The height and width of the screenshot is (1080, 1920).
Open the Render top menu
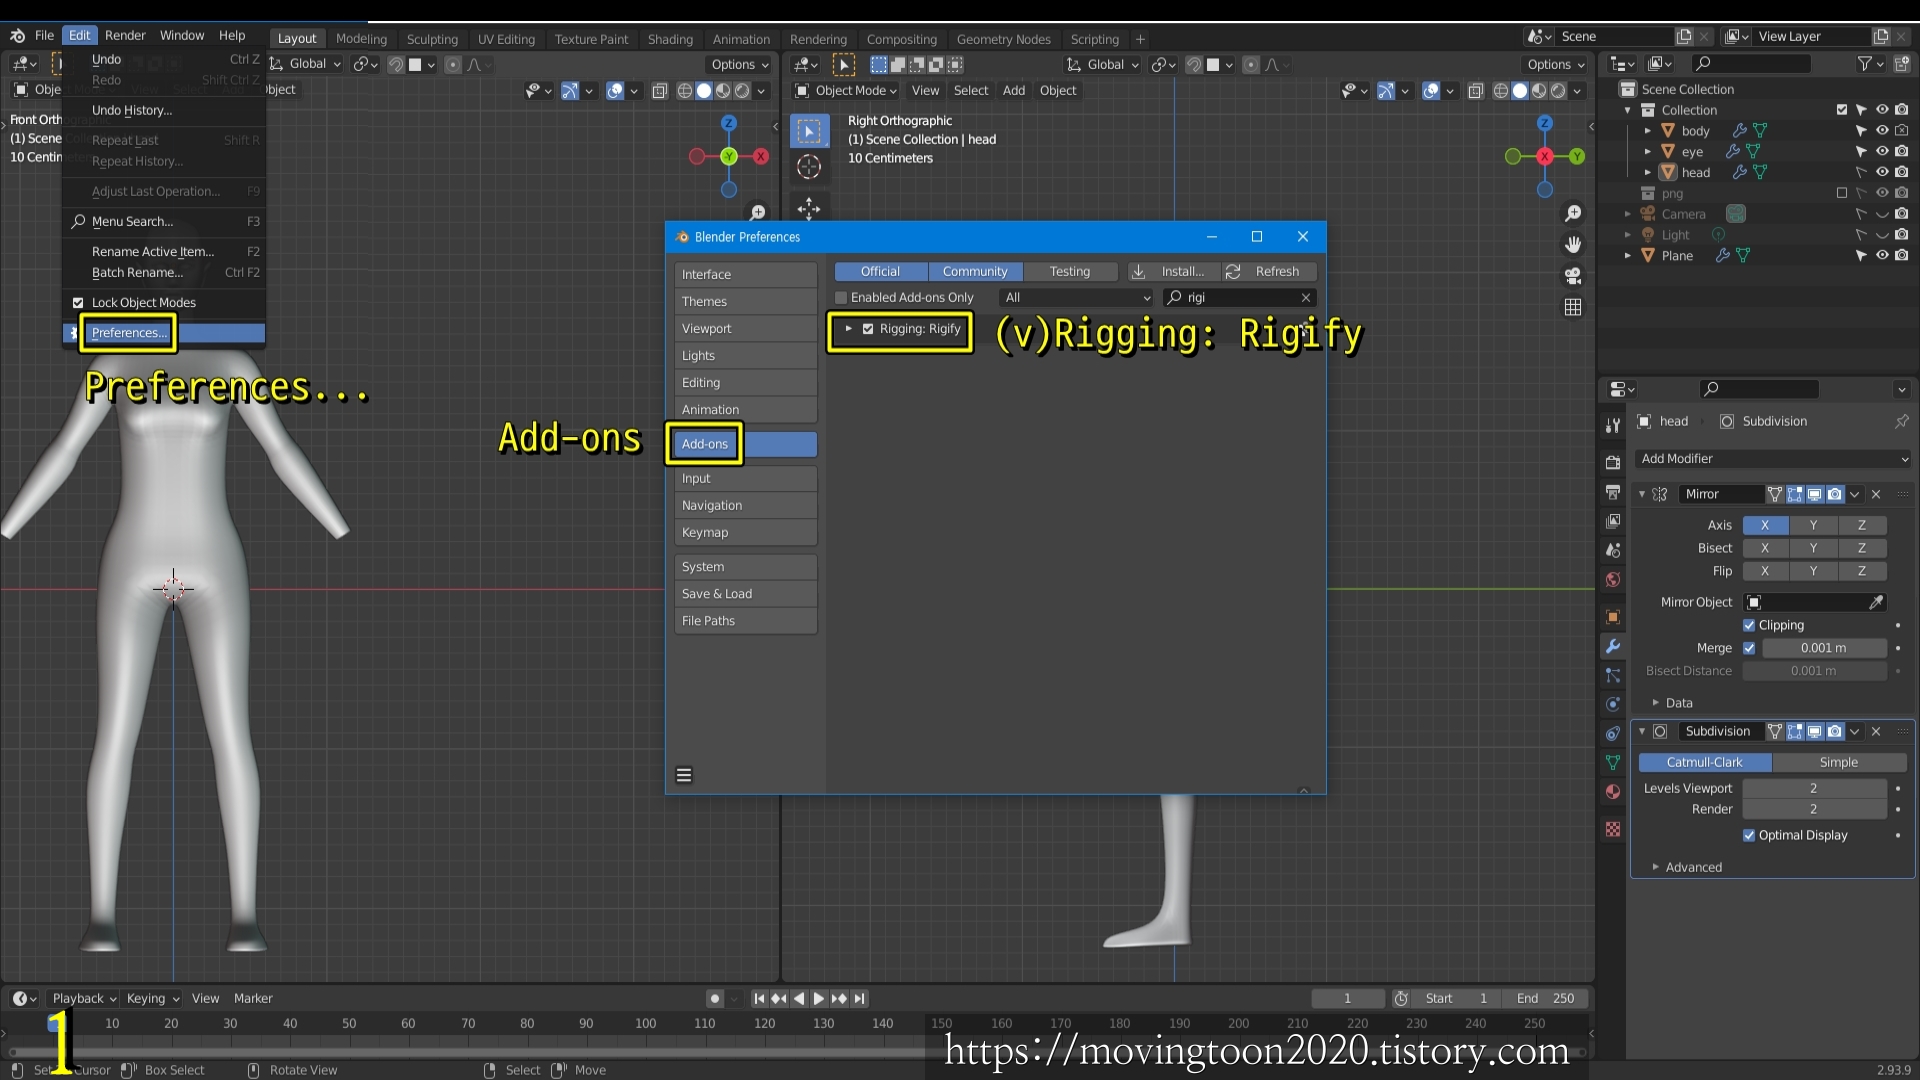[x=125, y=35]
